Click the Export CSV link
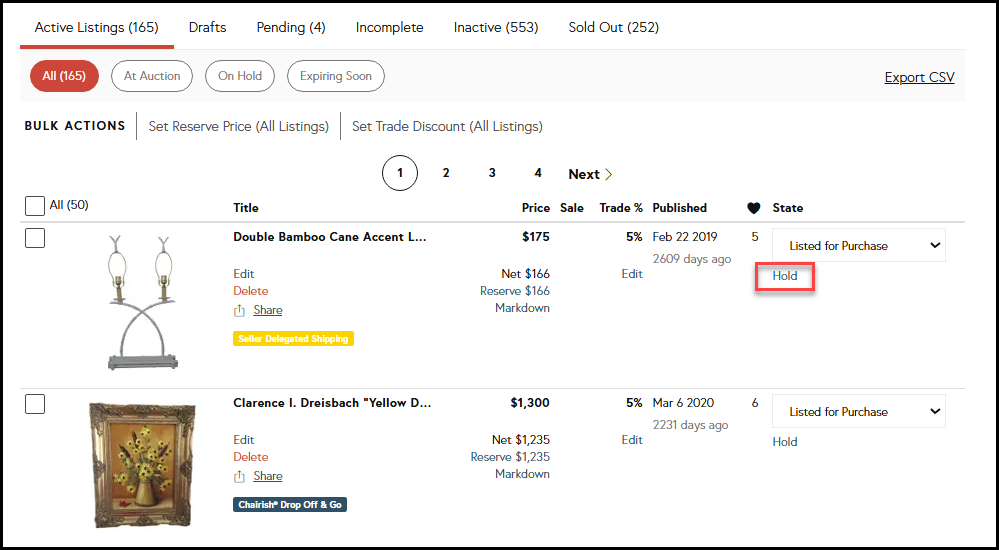The image size is (999, 550). tap(919, 77)
